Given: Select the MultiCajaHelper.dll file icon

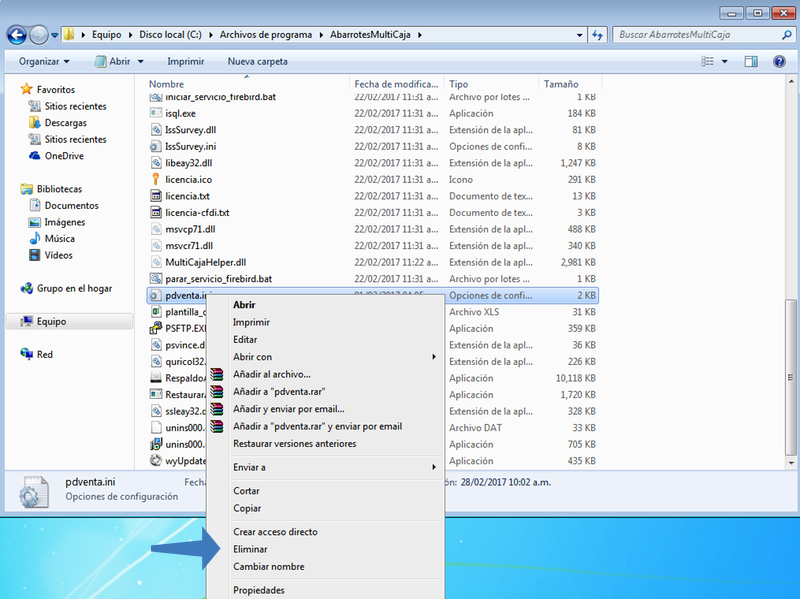Looking at the screenshot, I should coord(156,262).
